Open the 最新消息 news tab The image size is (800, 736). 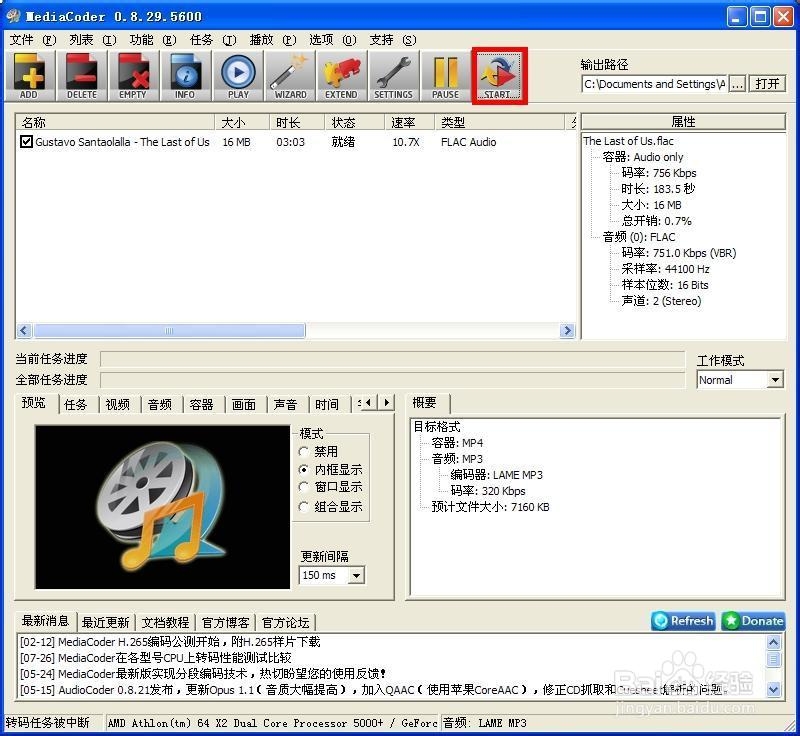point(46,621)
